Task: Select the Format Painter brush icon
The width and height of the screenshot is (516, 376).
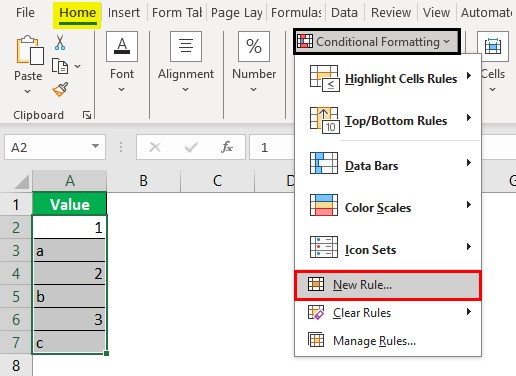Action: tap(60, 89)
